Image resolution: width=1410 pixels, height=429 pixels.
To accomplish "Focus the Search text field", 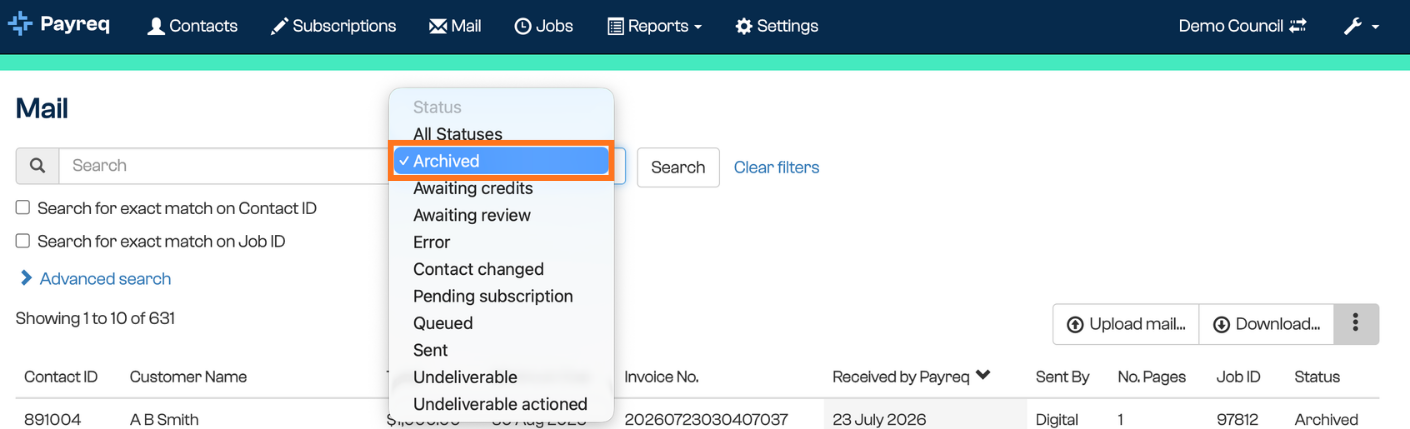I will click(224, 166).
